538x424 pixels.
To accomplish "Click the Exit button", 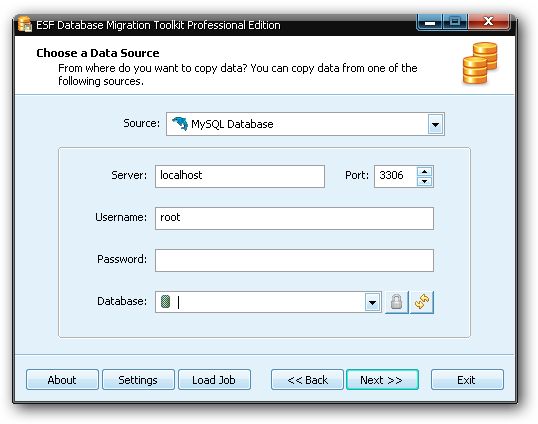I will [467, 380].
